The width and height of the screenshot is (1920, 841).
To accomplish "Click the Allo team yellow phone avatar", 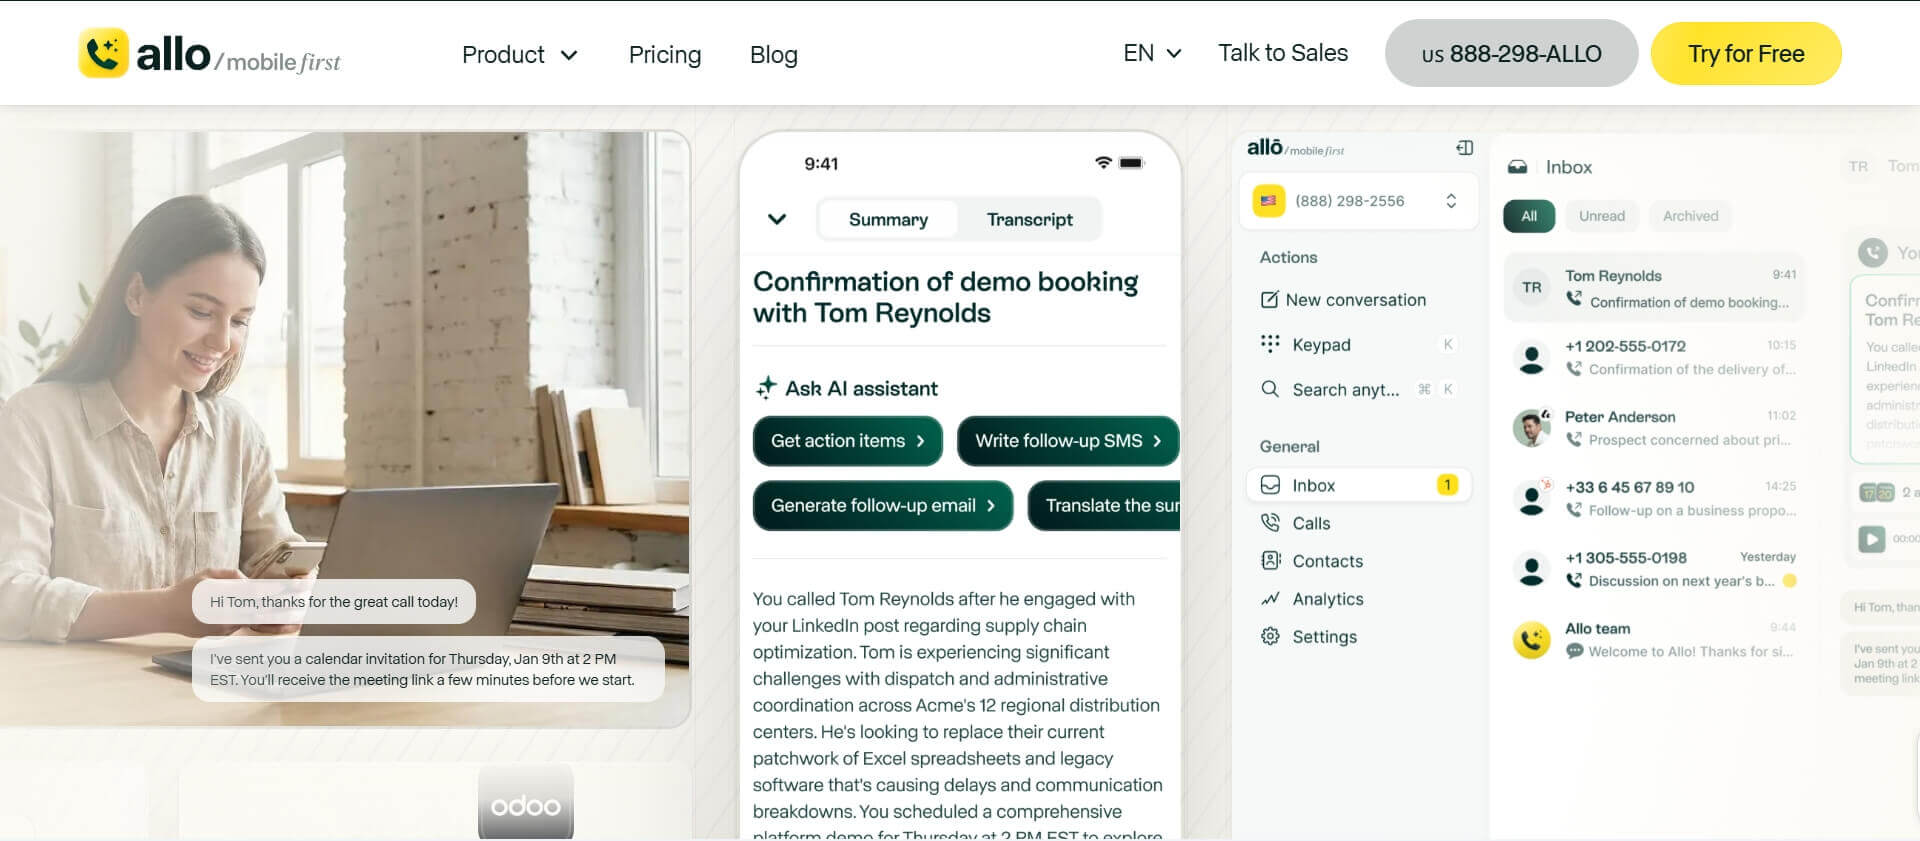I will [x=1531, y=640].
